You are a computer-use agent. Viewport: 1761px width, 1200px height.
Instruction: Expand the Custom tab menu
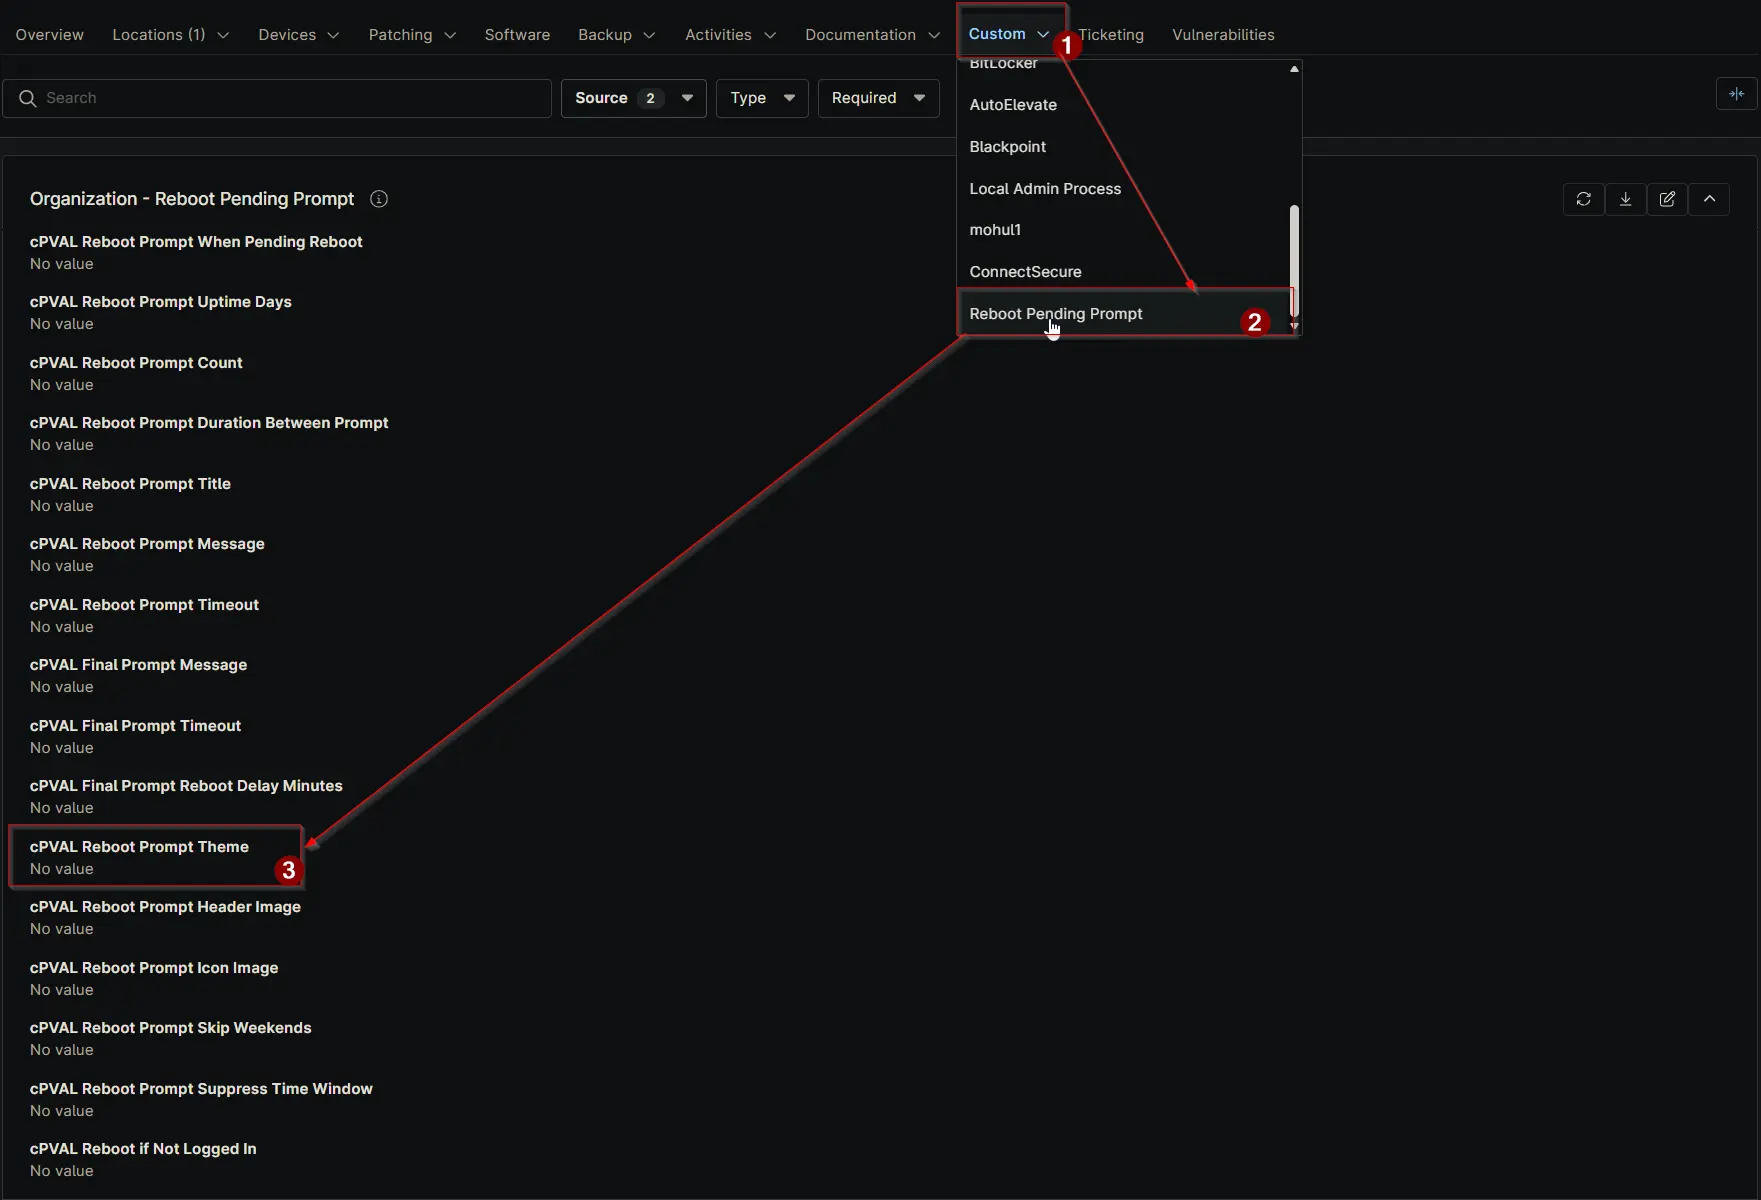[x=1008, y=34]
